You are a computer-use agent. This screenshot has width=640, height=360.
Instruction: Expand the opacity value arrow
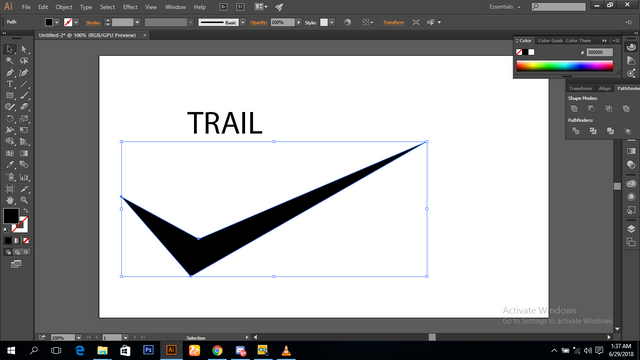point(299,22)
